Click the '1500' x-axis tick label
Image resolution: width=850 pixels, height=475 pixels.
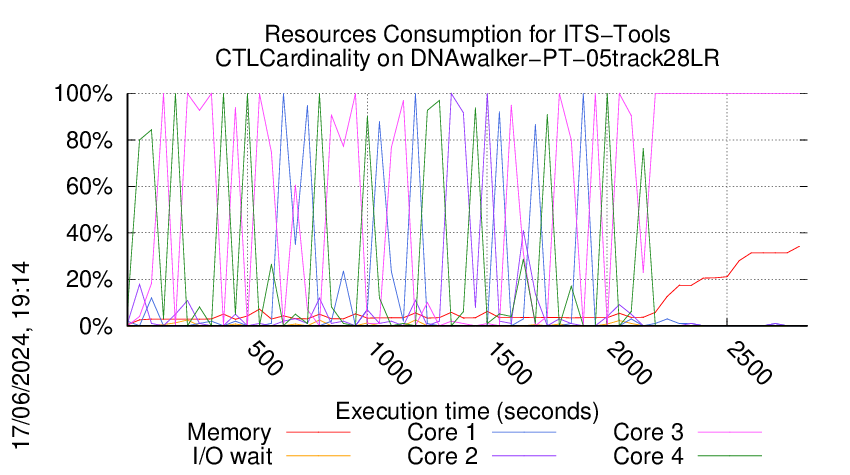coord(510,363)
